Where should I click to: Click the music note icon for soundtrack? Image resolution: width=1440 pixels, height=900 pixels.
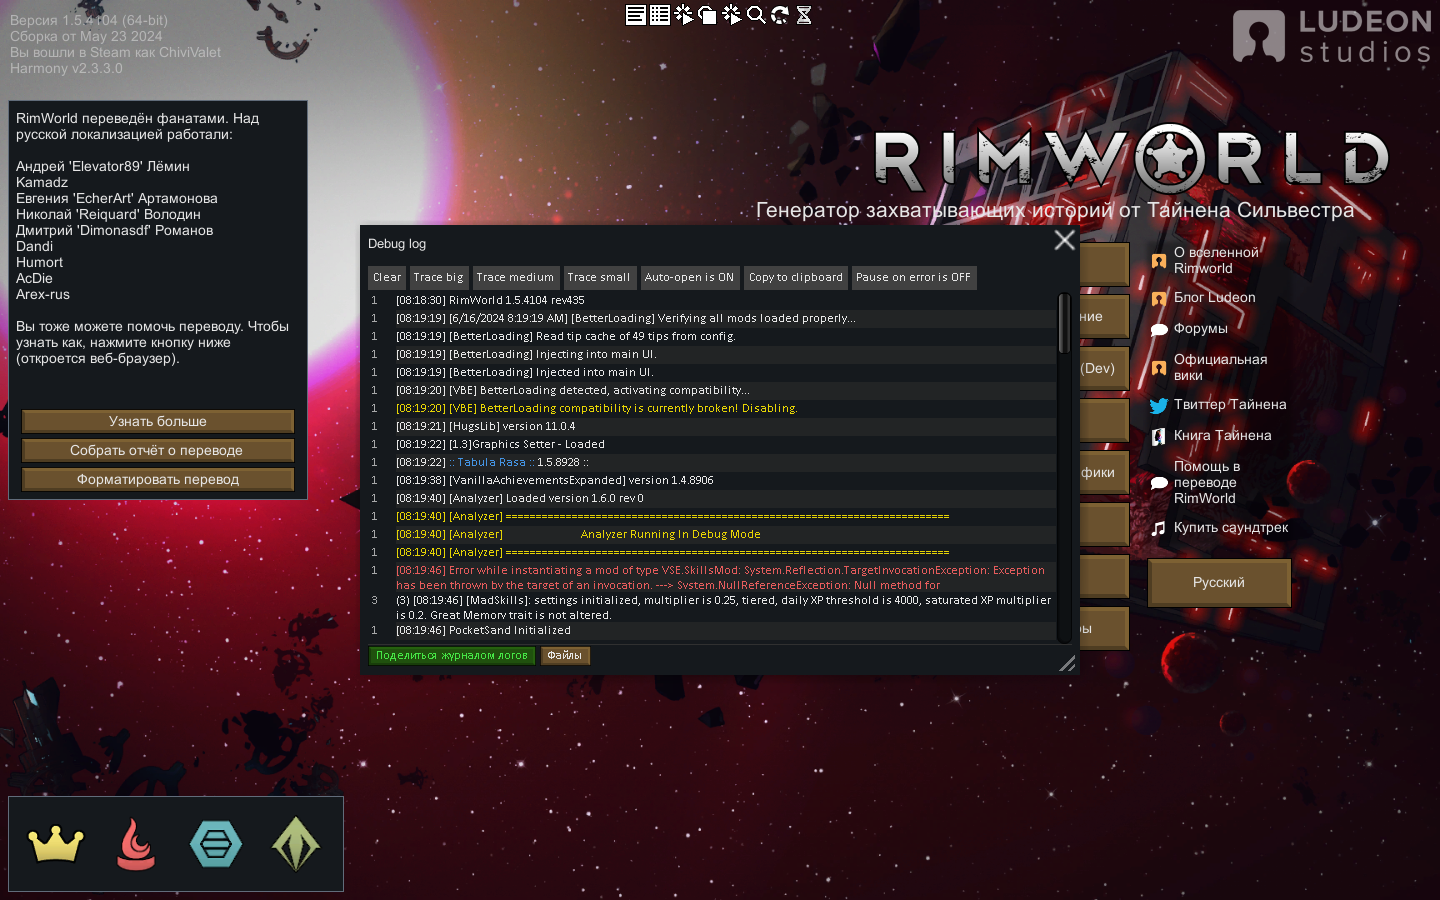click(1159, 528)
